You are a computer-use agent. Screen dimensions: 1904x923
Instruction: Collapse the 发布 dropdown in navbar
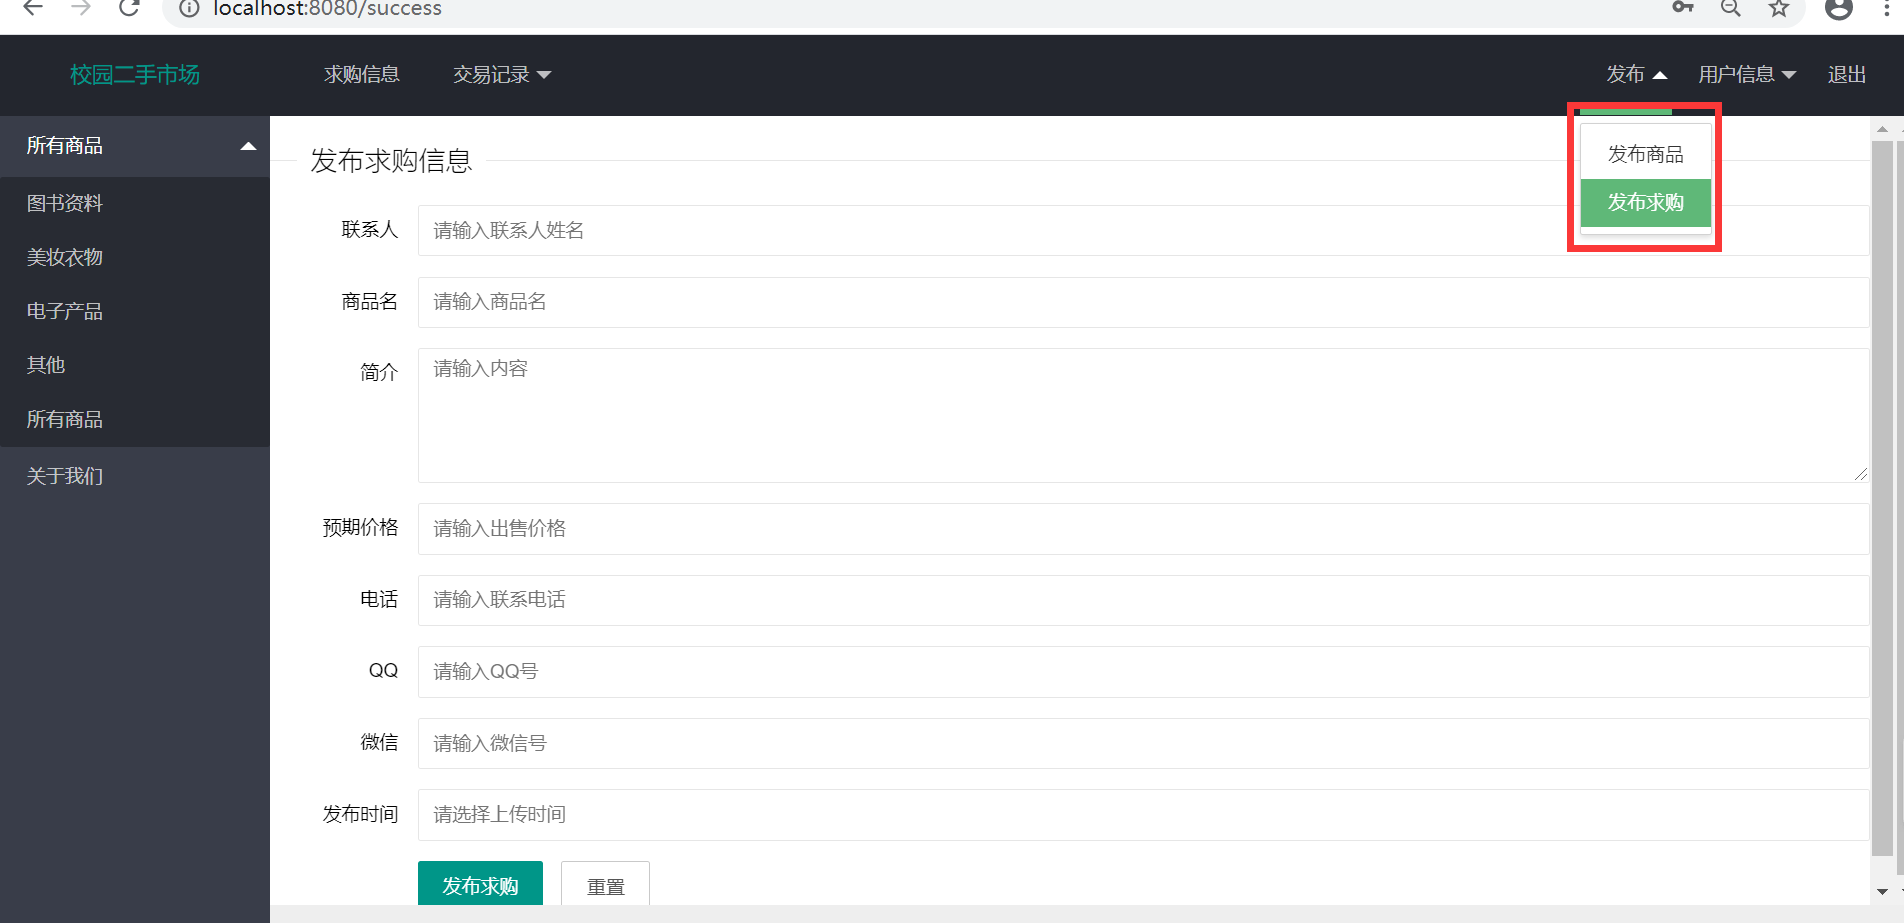click(x=1637, y=75)
